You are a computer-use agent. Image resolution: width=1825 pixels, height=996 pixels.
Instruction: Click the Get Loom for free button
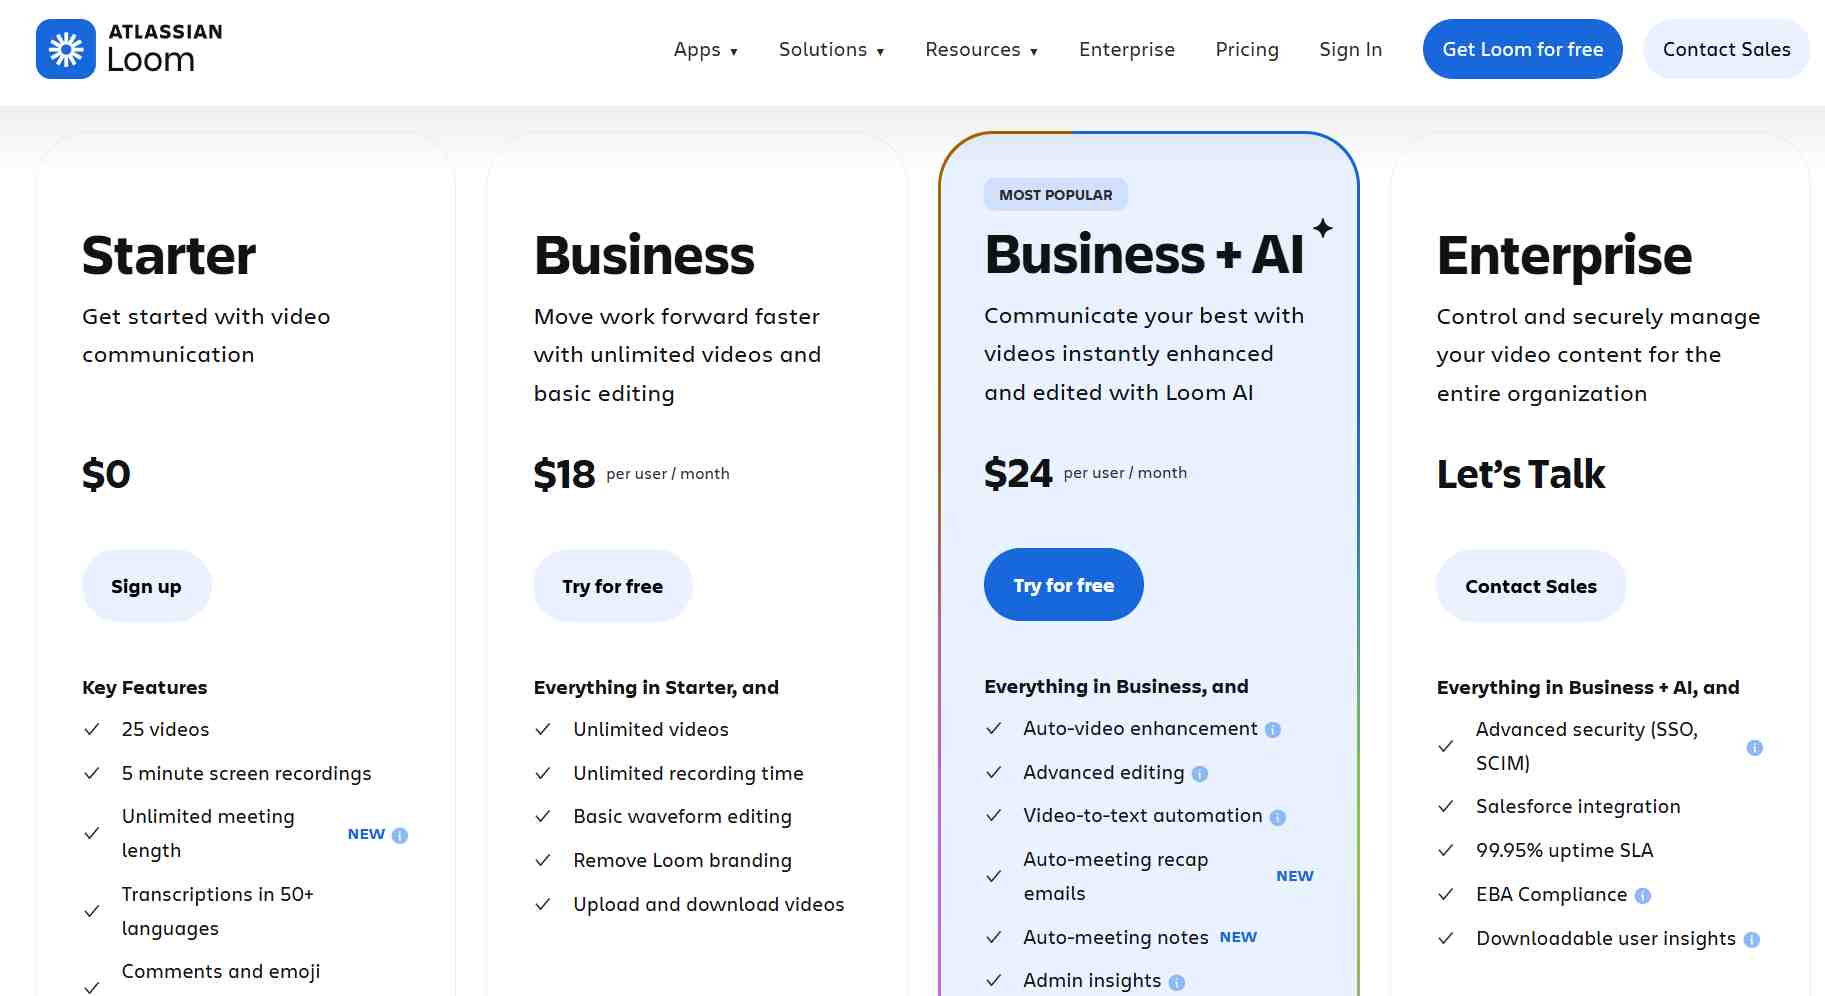[x=1522, y=48]
